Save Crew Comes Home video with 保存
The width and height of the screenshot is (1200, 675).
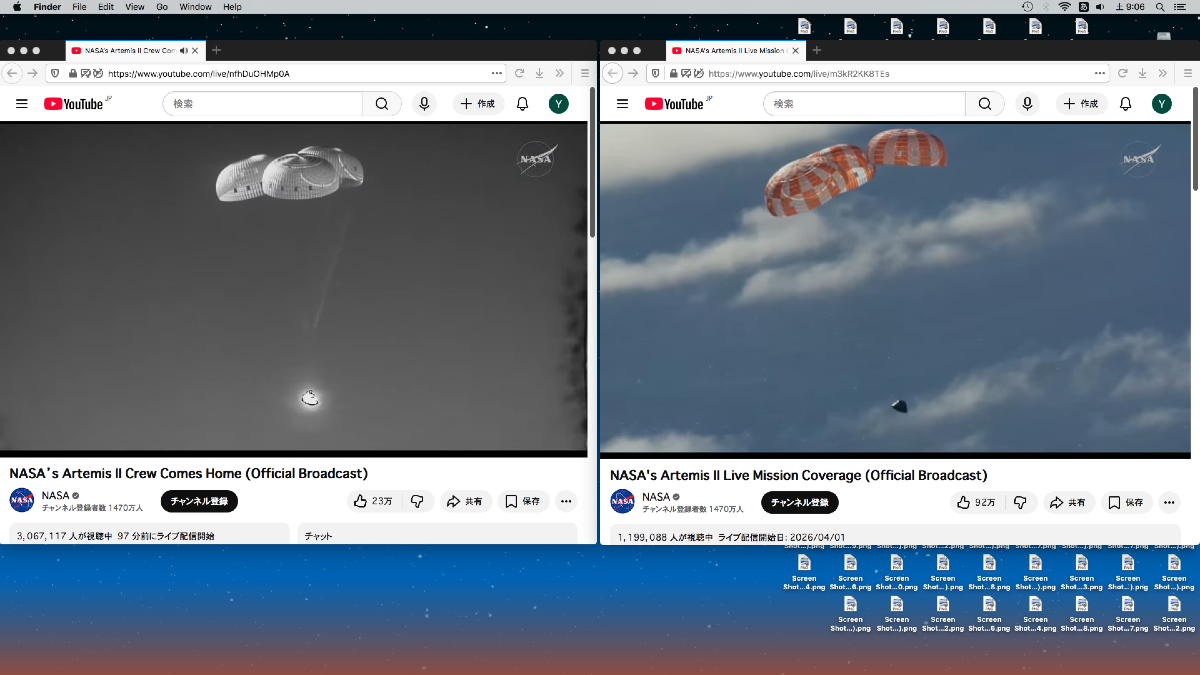tap(523, 501)
